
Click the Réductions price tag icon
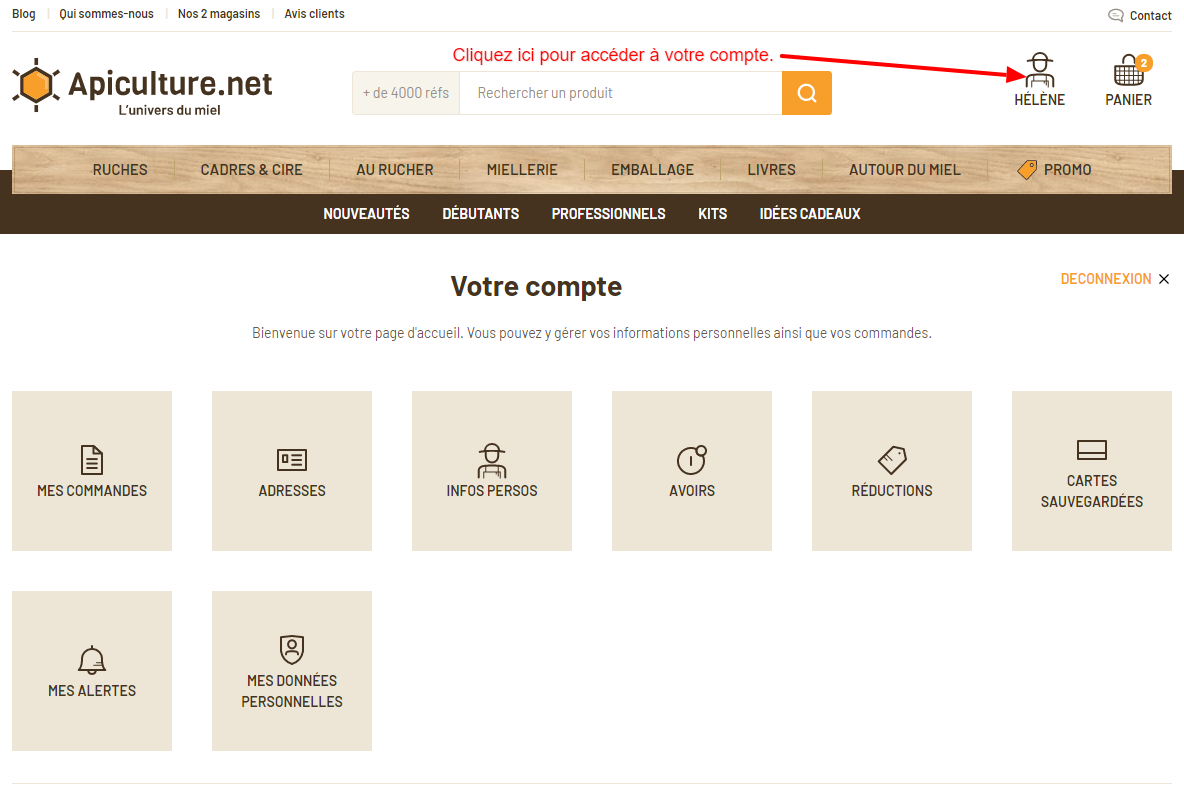[x=892, y=460]
